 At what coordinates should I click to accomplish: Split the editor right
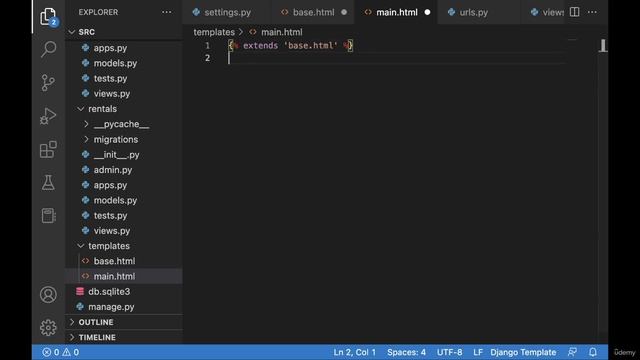574,12
